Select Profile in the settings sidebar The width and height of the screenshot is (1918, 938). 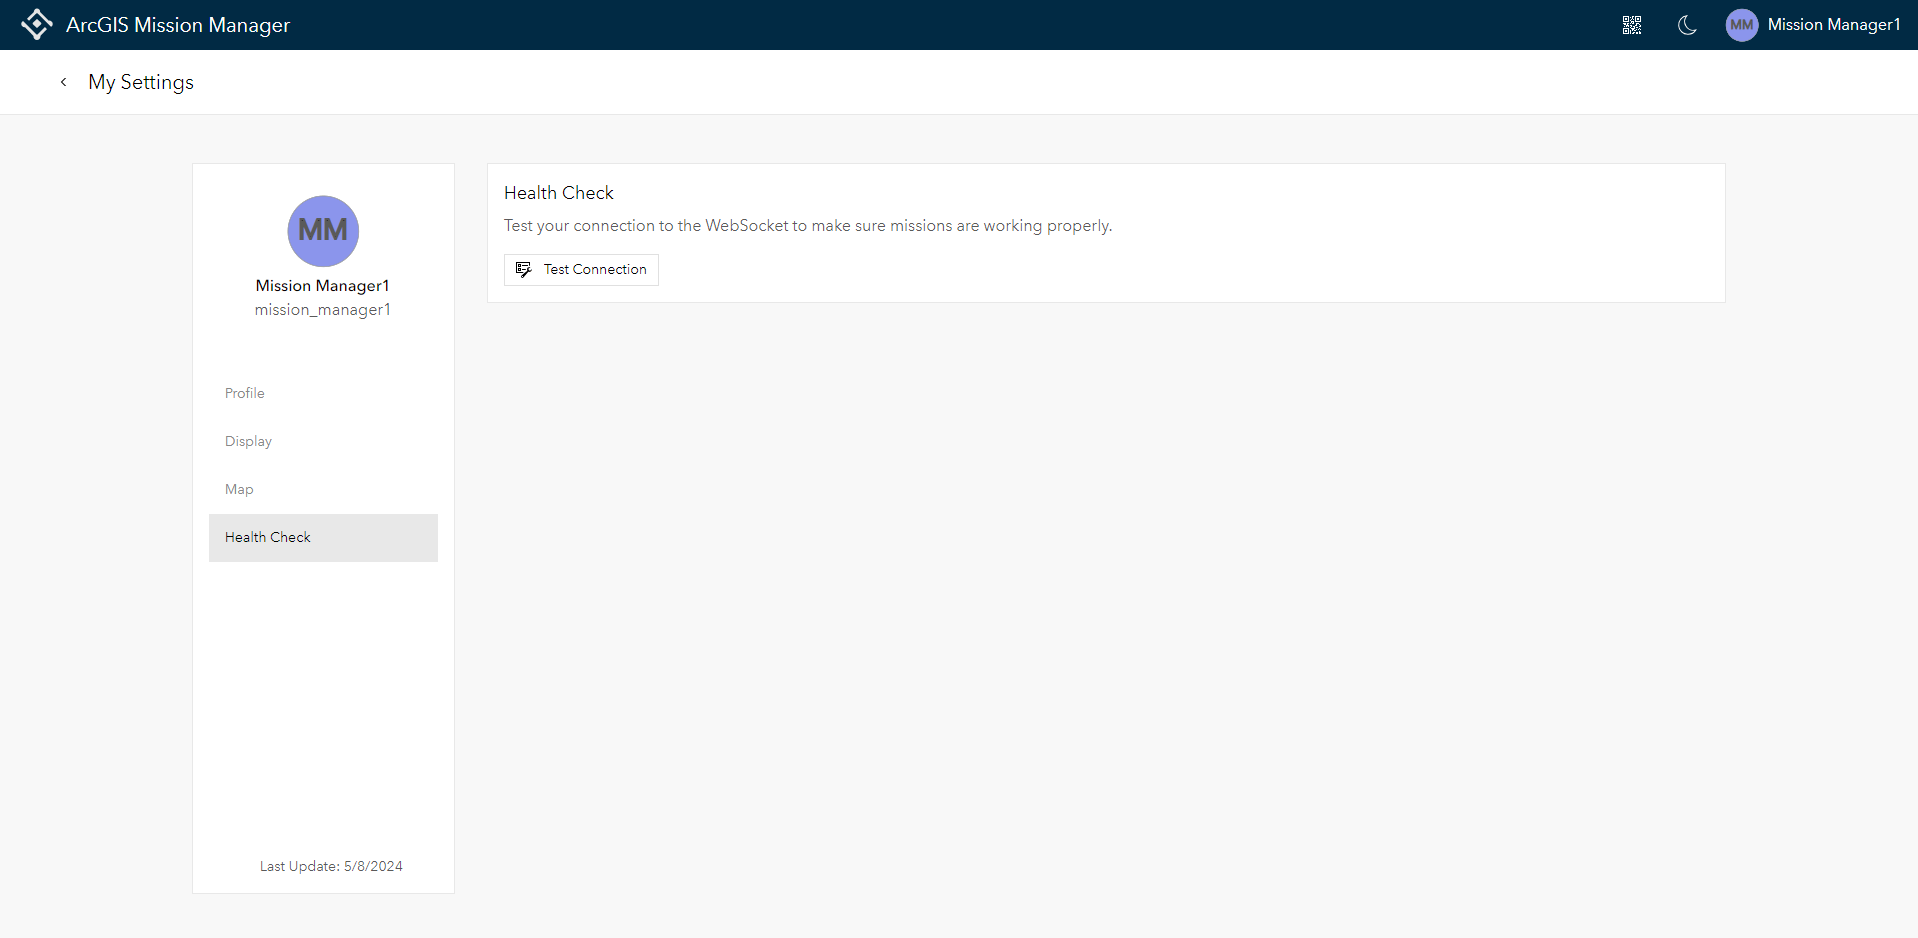[x=244, y=393]
